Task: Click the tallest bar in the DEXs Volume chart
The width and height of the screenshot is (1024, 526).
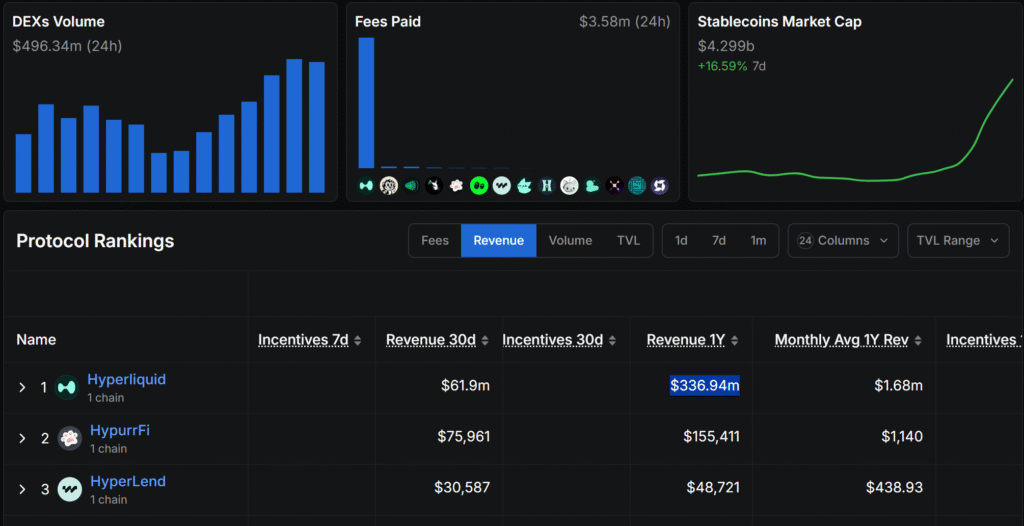Action: point(294,125)
